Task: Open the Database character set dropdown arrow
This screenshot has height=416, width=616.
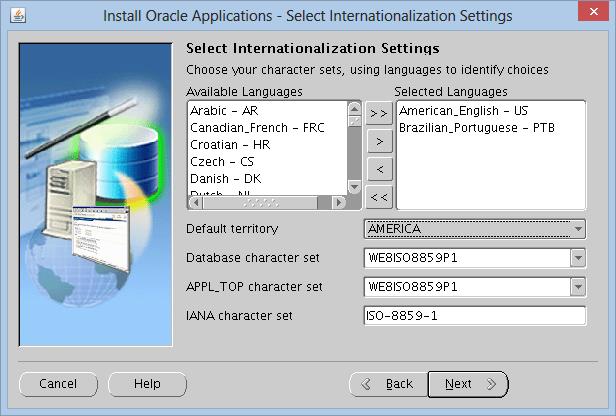Action: [578, 258]
